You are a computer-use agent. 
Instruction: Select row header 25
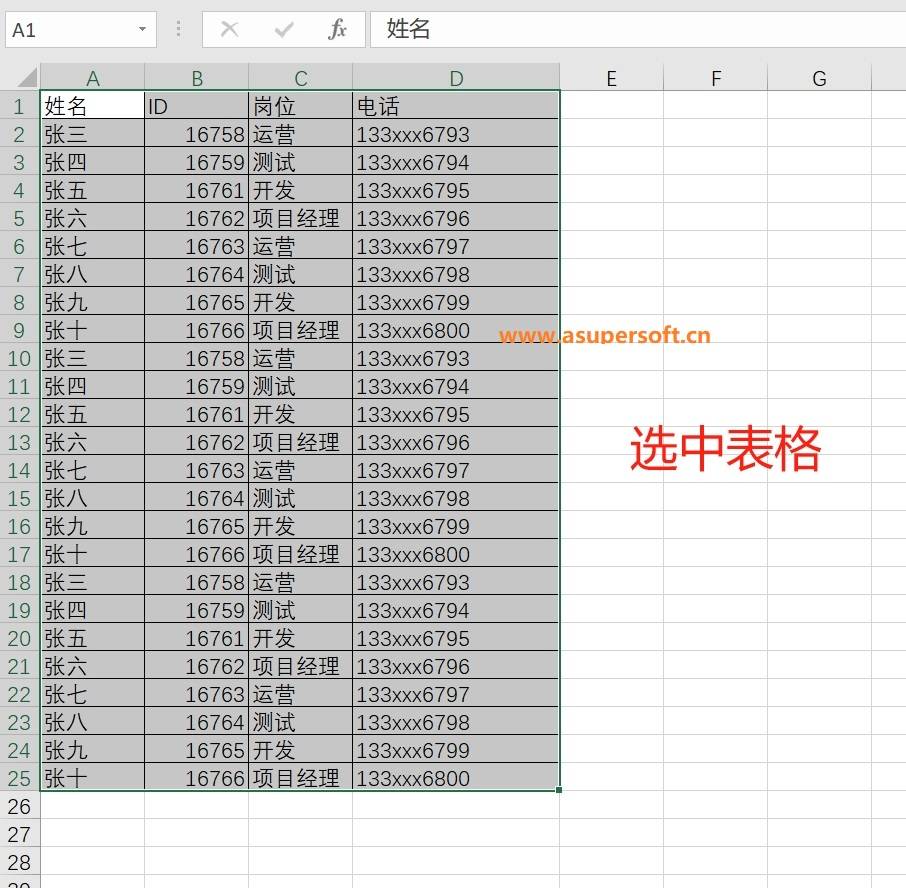[x=20, y=778]
